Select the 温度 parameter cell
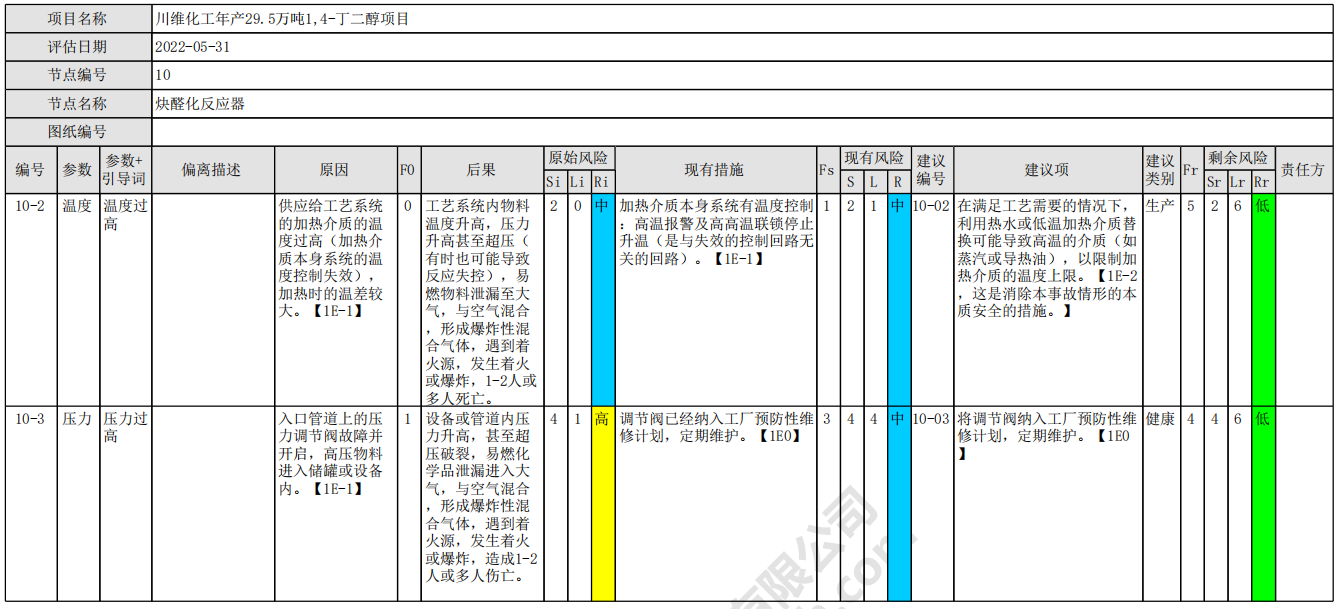Screen dimensions: 1340x609 (78, 299)
